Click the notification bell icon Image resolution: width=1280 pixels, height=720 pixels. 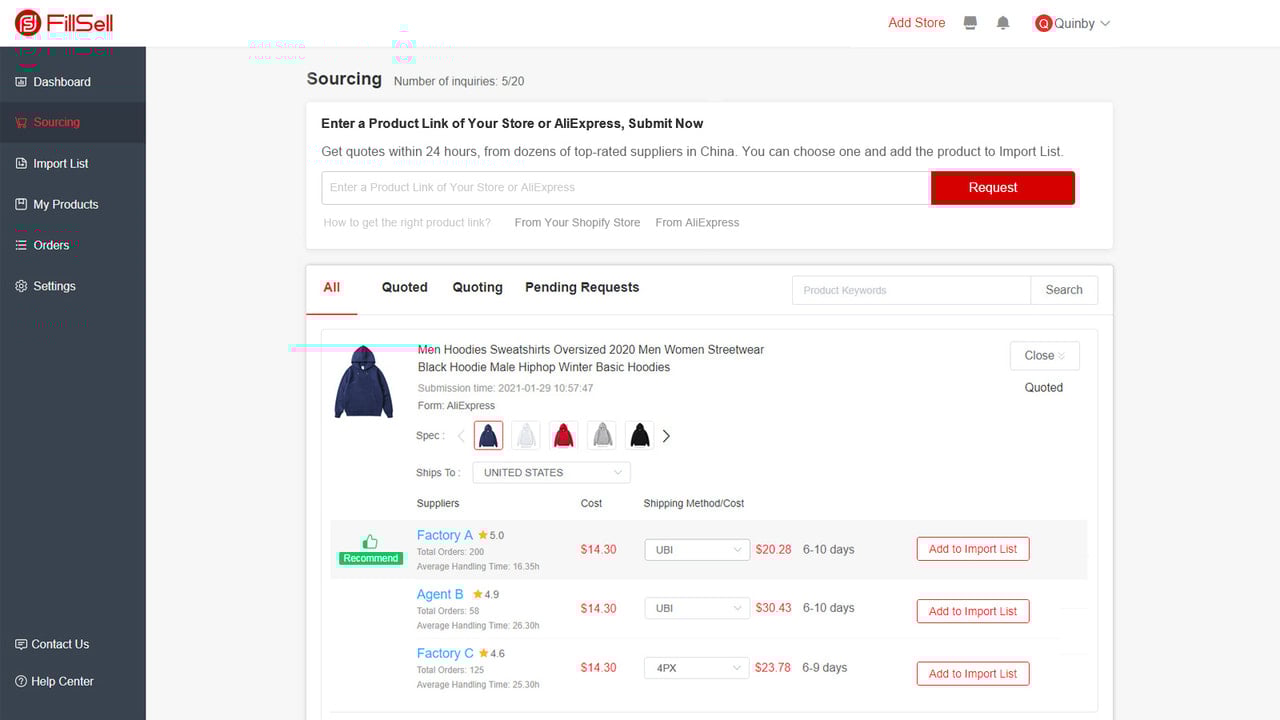tap(1003, 23)
